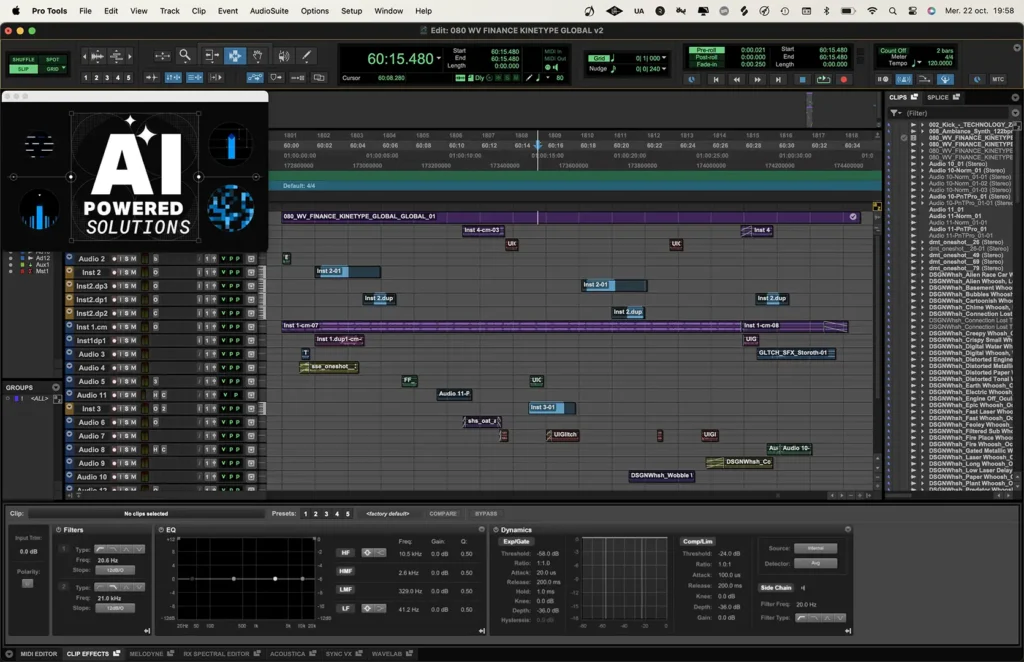Select the Grabber hand tool
1024x662 pixels.
tap(258, 56)
